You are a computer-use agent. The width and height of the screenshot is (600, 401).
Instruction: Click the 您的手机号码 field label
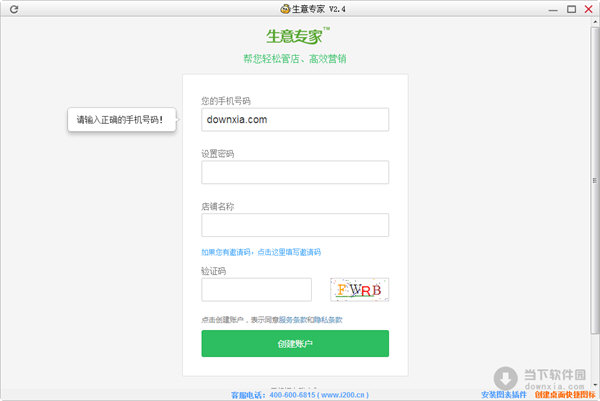tap(226, 101)
